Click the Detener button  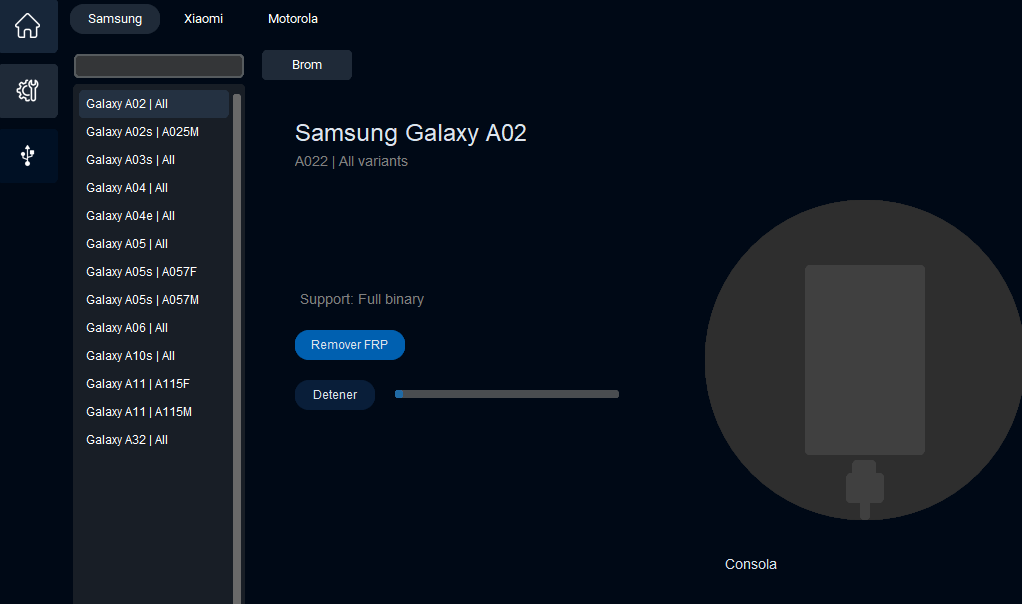click(335, 395)
